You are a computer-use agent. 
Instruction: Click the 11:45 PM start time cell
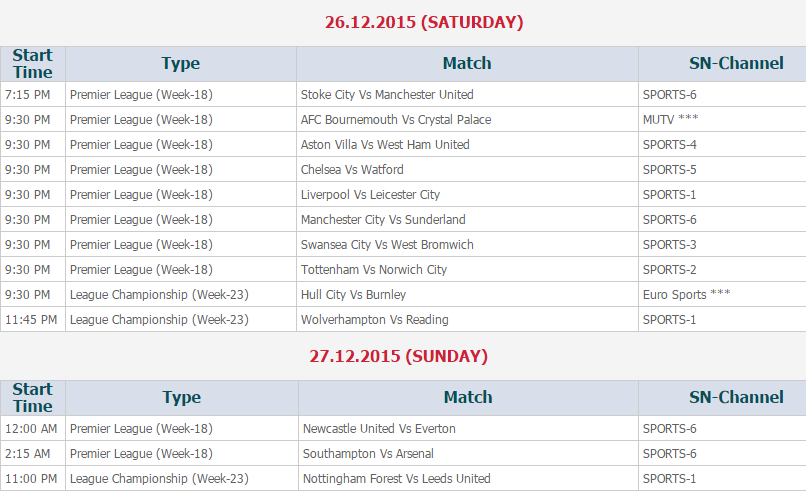pos(31,320)
